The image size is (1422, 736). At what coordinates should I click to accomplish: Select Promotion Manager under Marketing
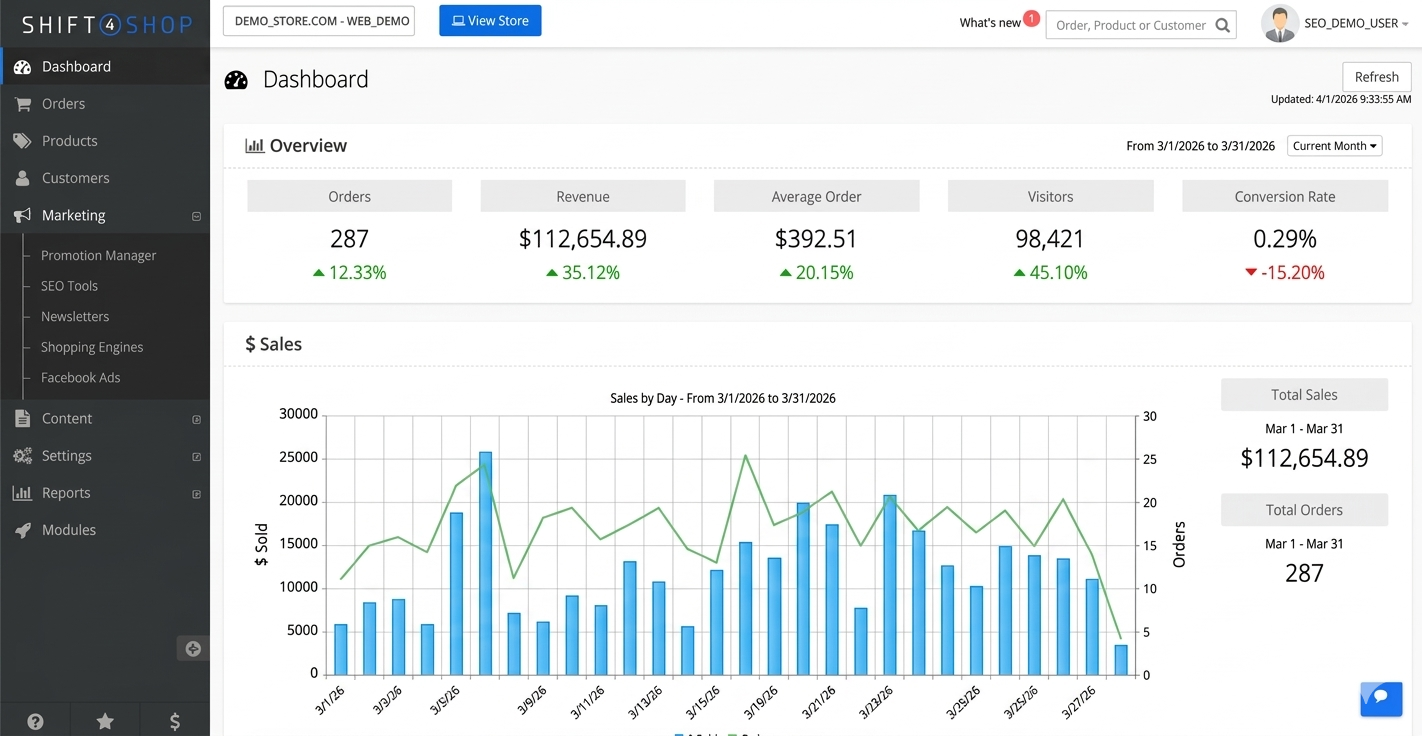point(98,255)
